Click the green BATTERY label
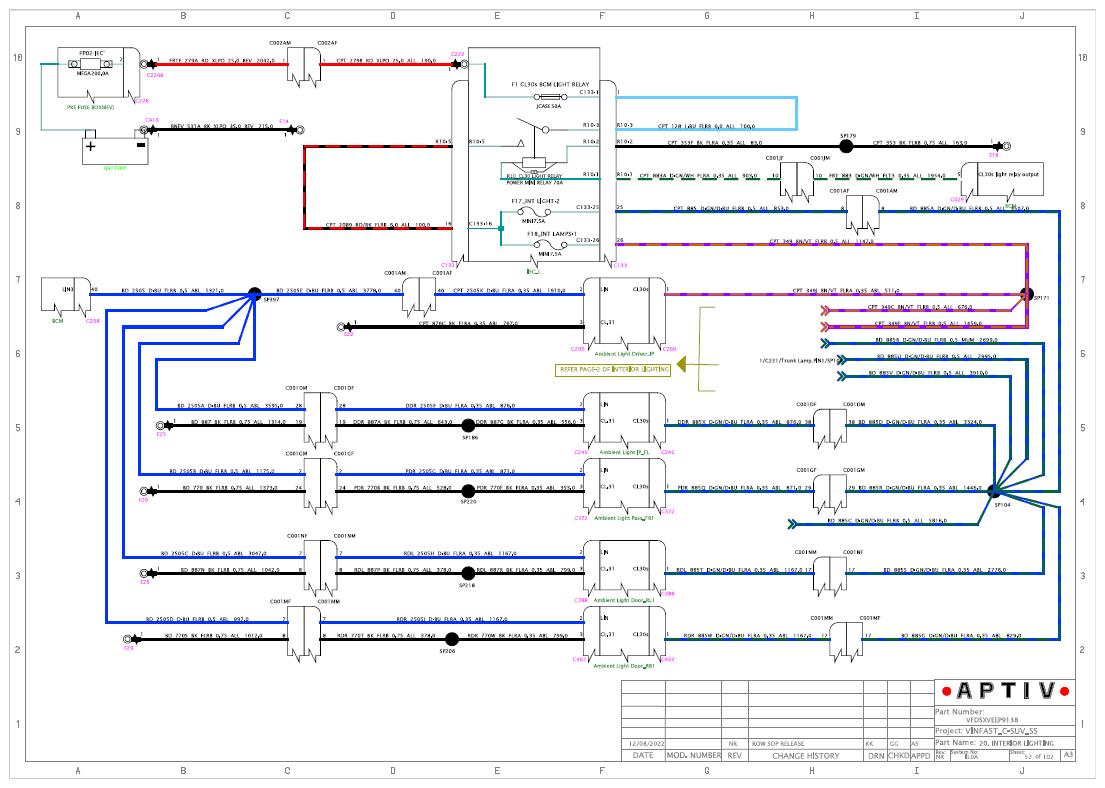Image resolution: width=1105 pixels, height=788 pixels. pos(115,168)
